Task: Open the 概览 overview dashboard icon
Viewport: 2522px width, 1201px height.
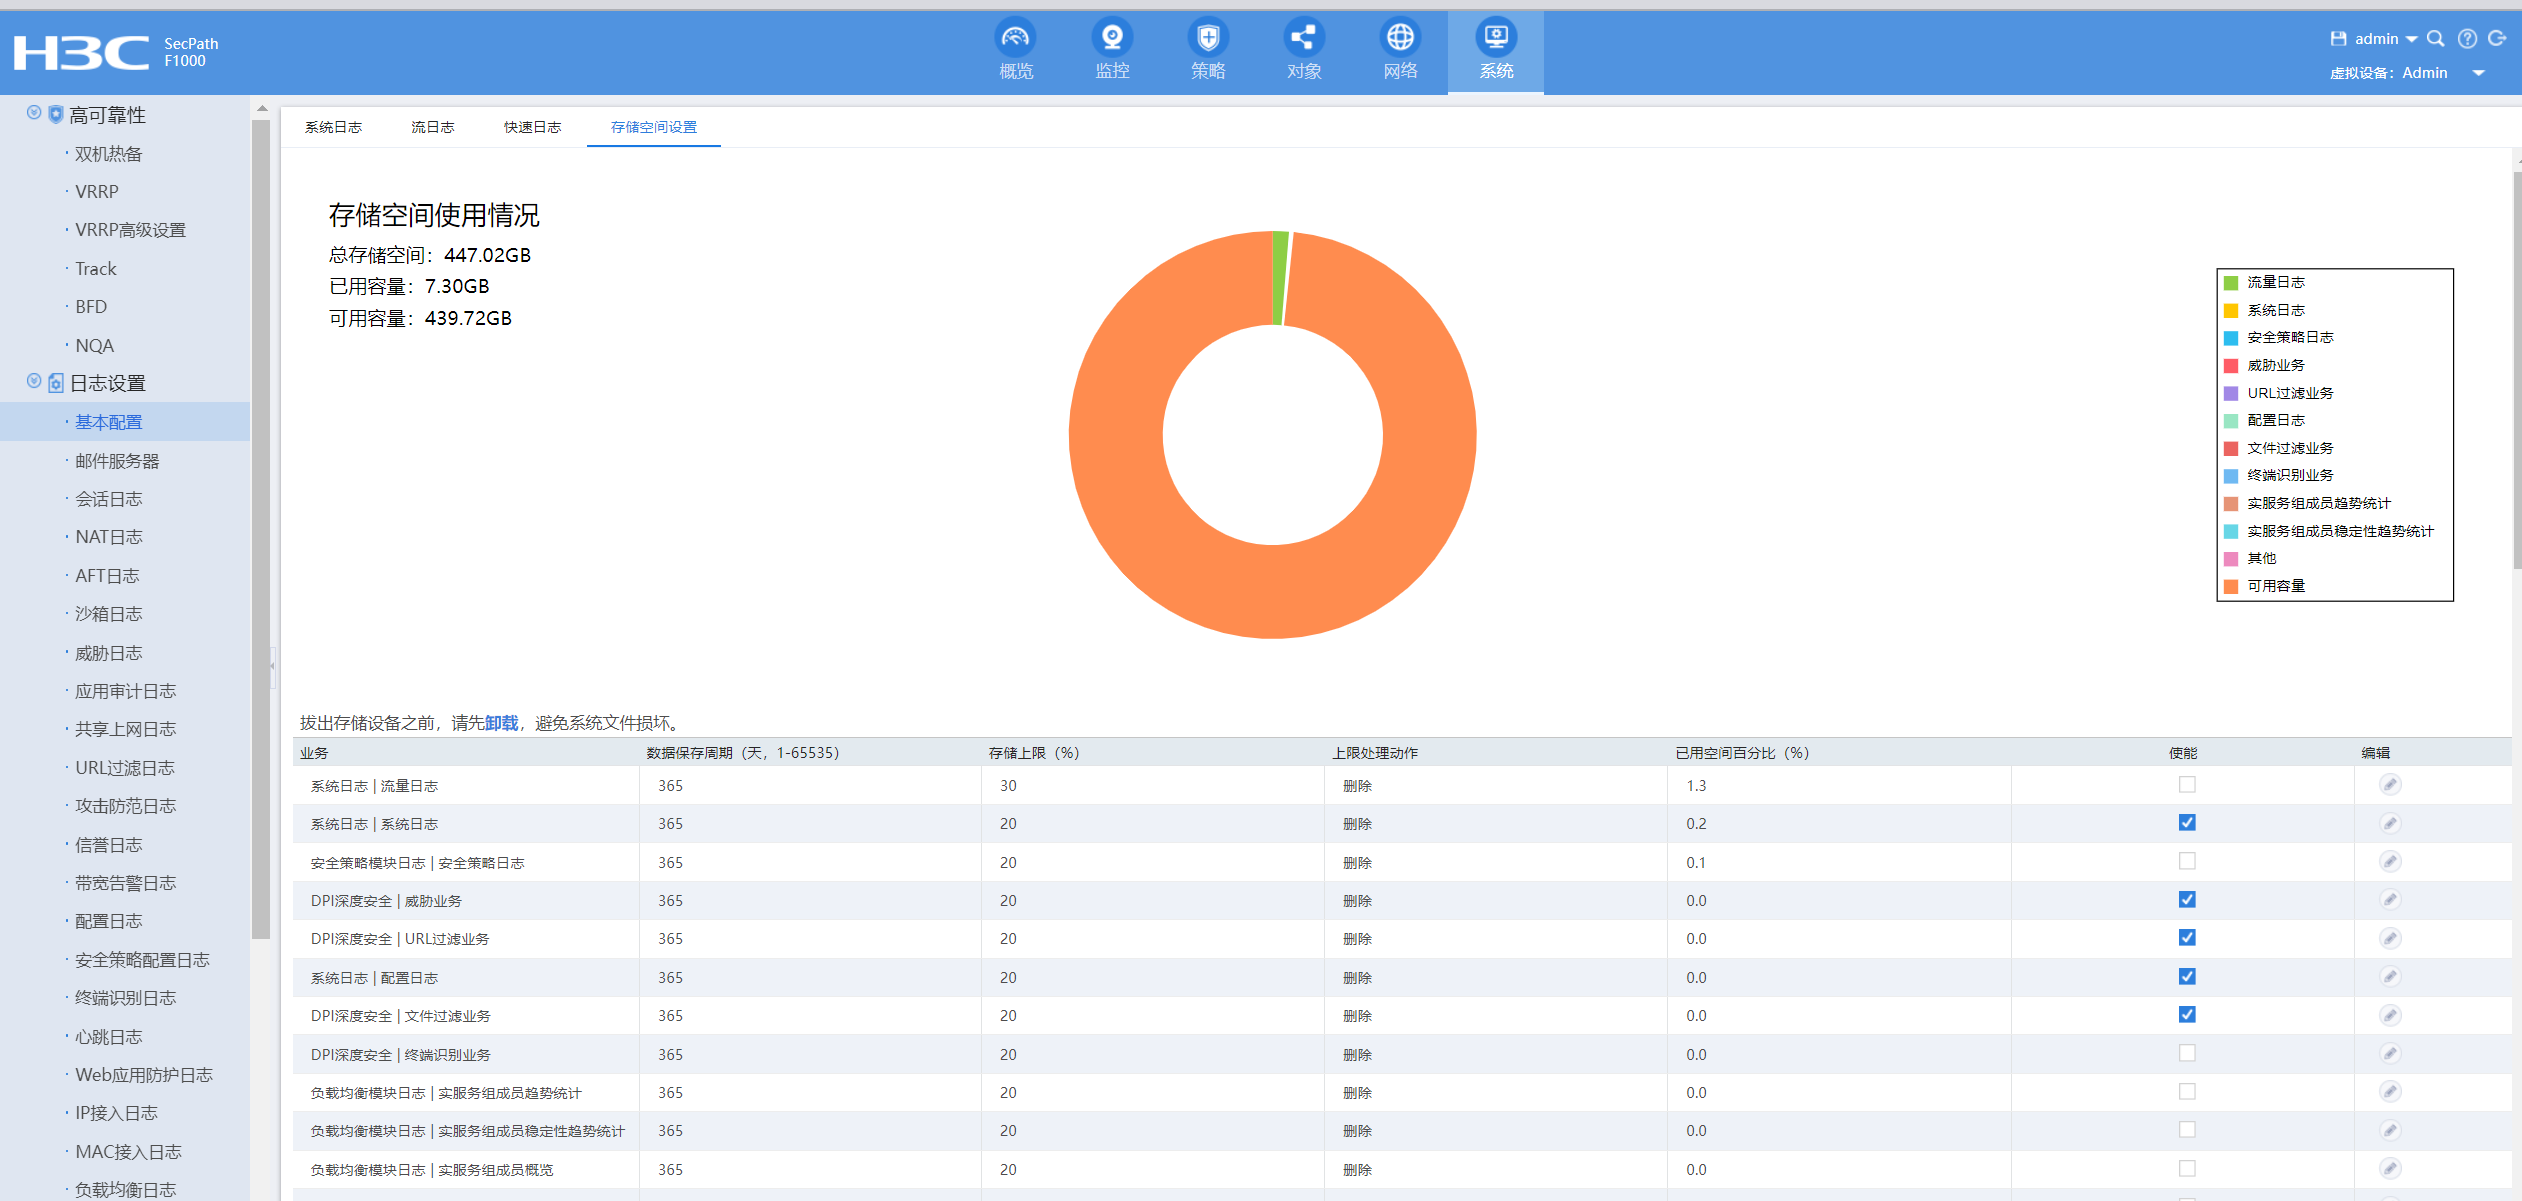Action: coord(1015,38)
